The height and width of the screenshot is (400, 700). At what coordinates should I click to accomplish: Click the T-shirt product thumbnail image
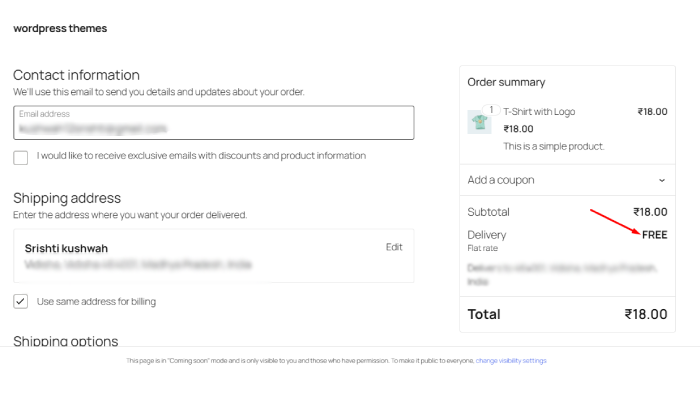pyautogui.click(x=479, y=123)
